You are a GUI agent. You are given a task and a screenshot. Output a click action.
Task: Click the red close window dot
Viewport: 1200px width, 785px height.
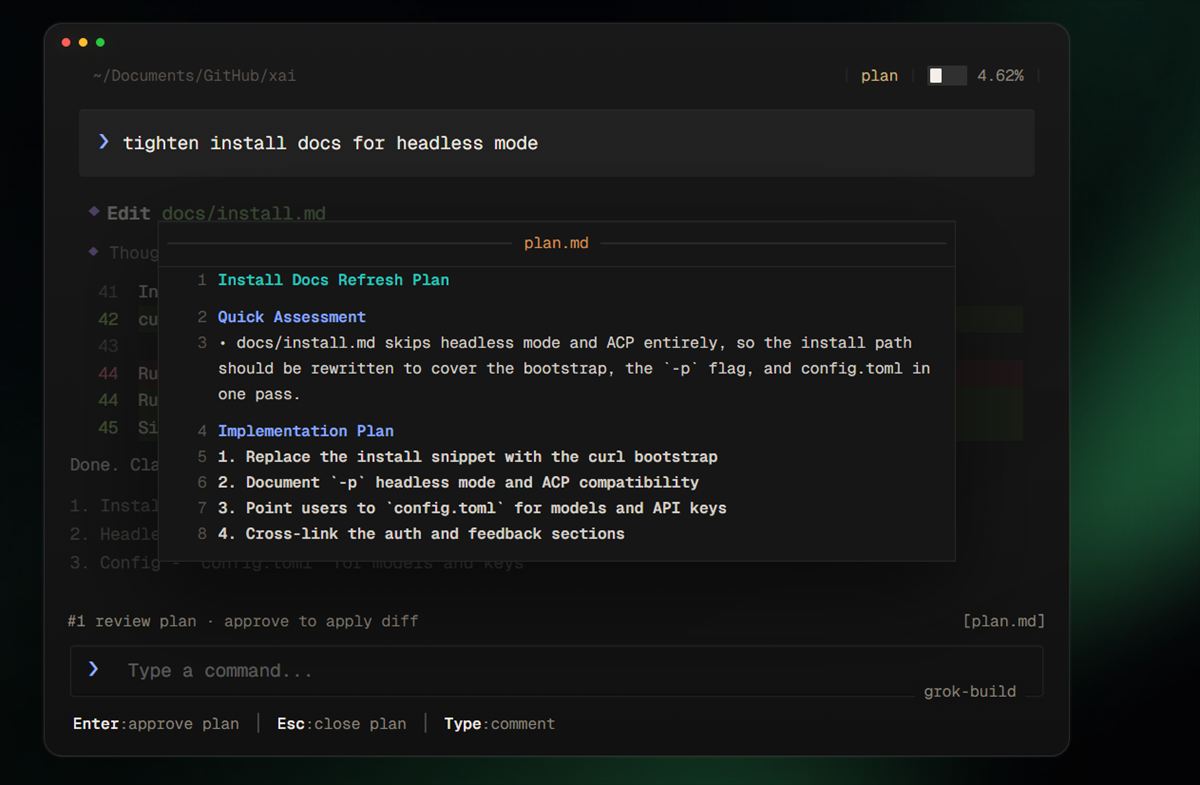pyautogui.click(x=66, y=43)
